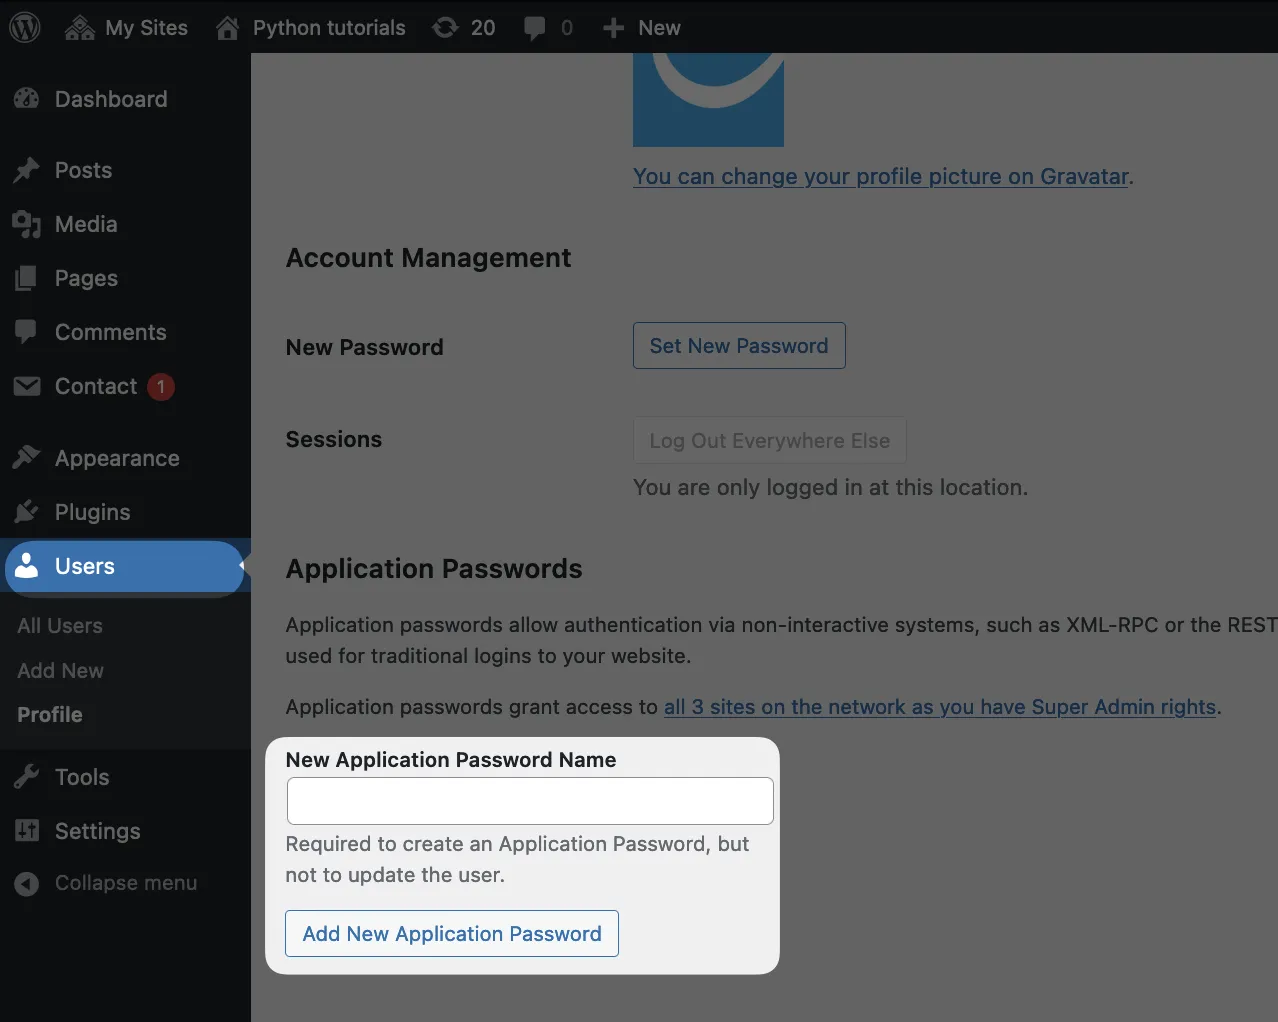Click 'You are only logged in' text
This screenshot has height=1022, width=1278.
point(830,488)
